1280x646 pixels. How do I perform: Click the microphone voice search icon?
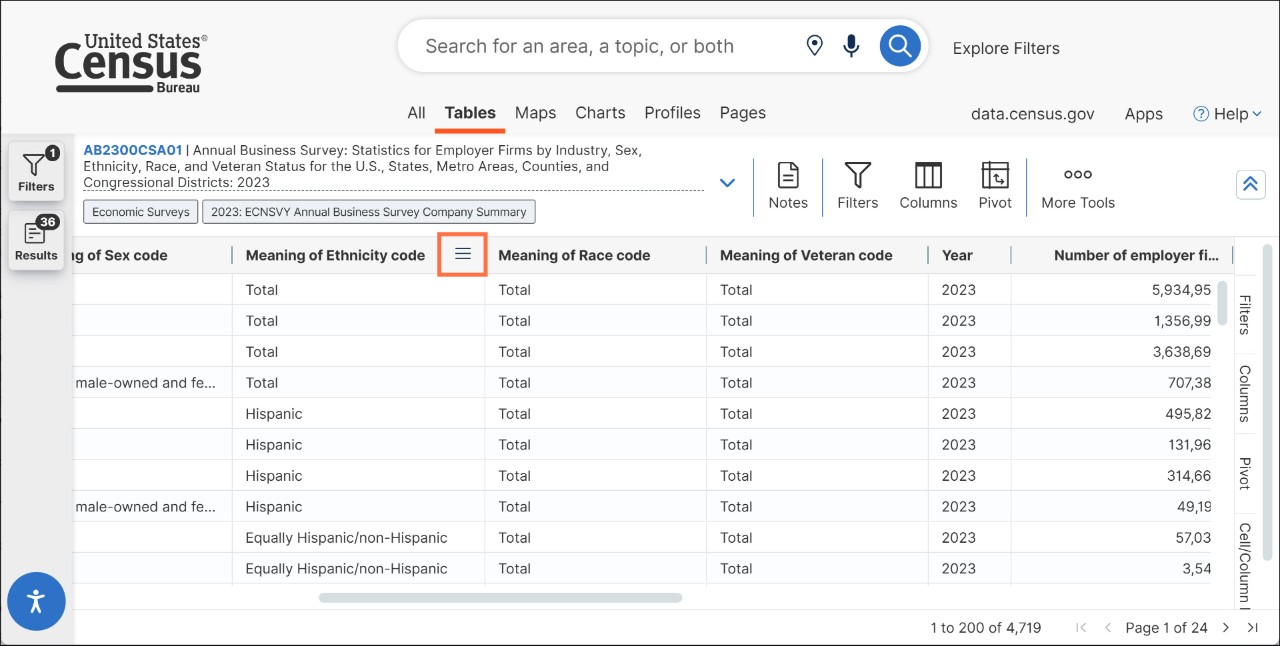[x=851, y=46]
